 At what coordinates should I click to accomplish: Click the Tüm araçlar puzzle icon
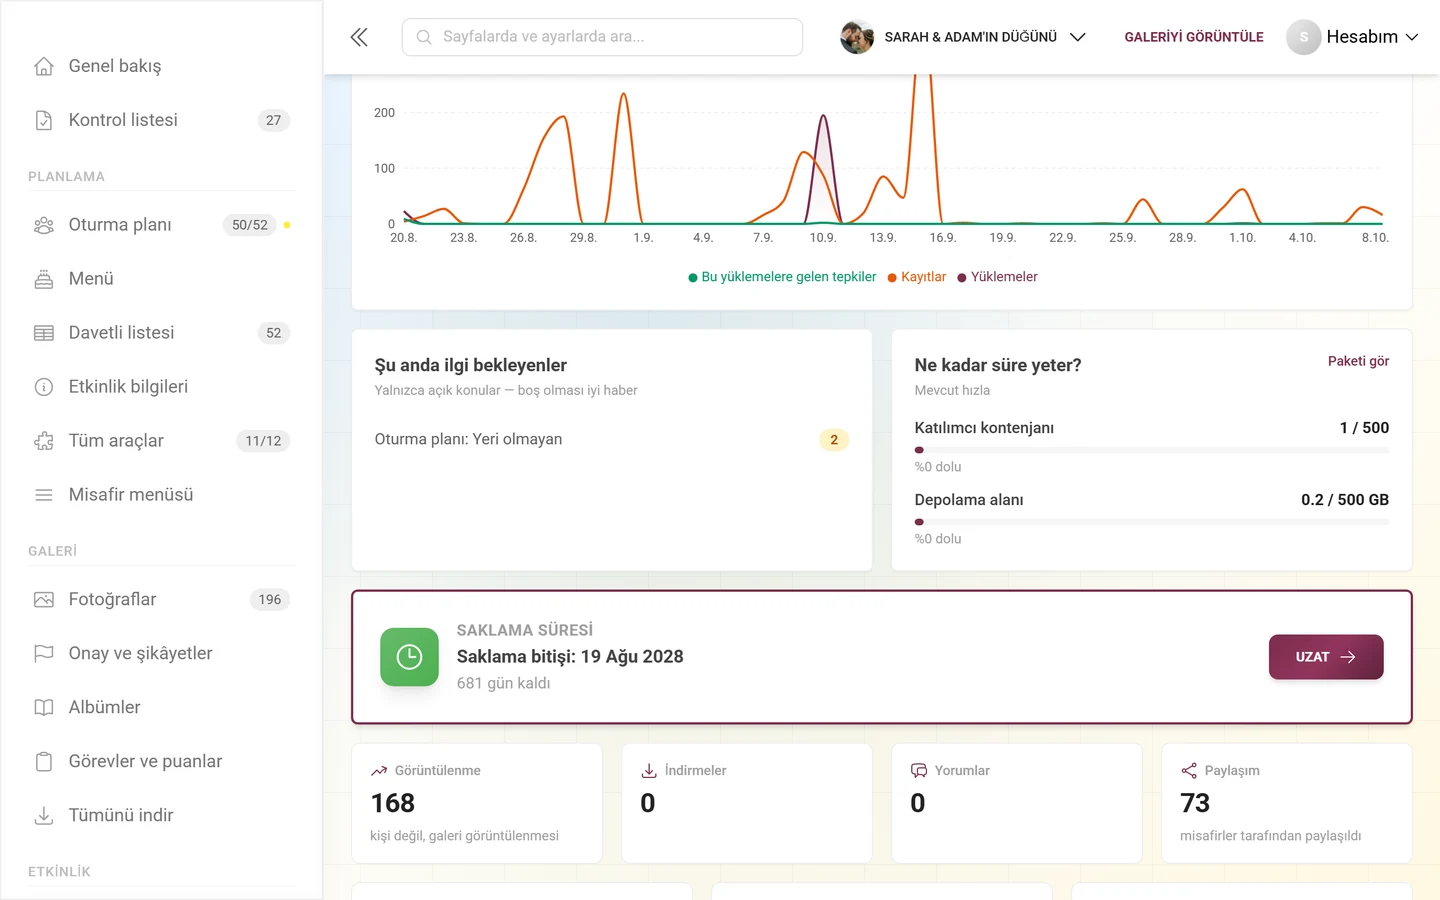click(44, 441)
